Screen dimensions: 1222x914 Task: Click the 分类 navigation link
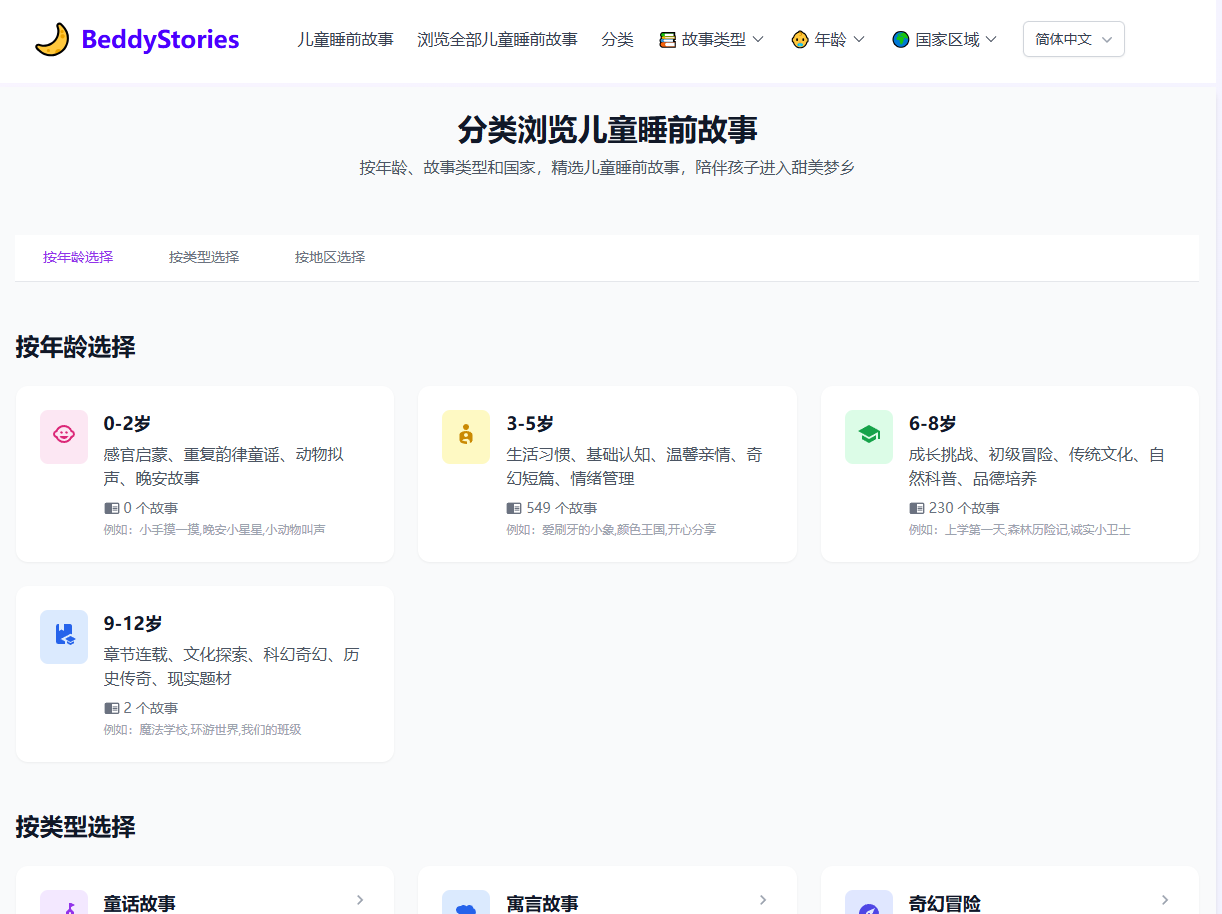click(x=617, y=40)
